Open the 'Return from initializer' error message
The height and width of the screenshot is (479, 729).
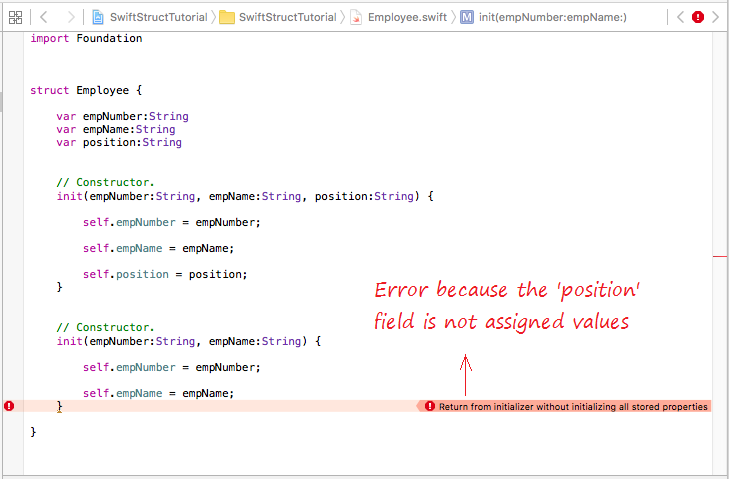pyautogui.click(x=563, y=406)
